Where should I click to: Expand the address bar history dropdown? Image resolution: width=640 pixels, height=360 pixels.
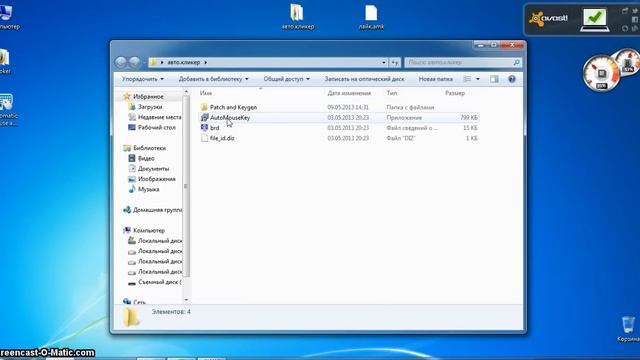coord(384,62)
